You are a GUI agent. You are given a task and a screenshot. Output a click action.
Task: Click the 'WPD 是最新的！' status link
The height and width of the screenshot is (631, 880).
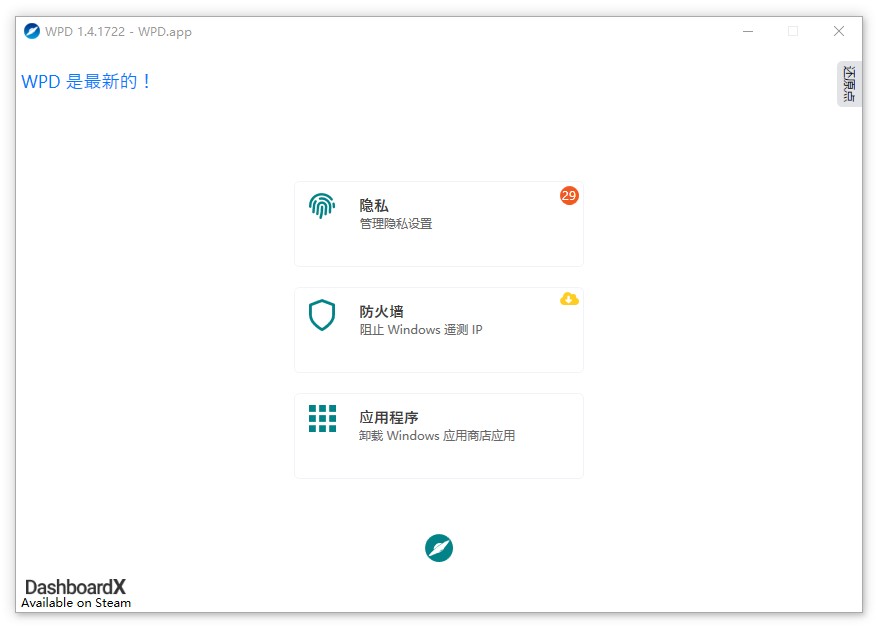86,81
